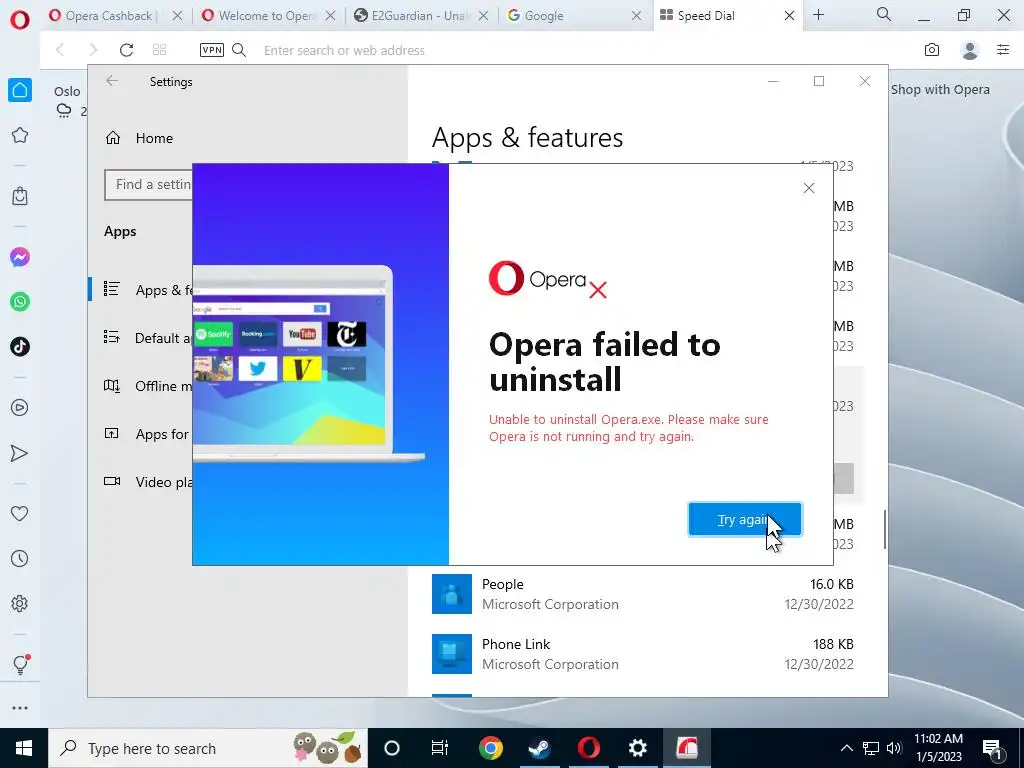Open History clock icon in sidebar
1024x768 pixels.
[x=20, y=558]
